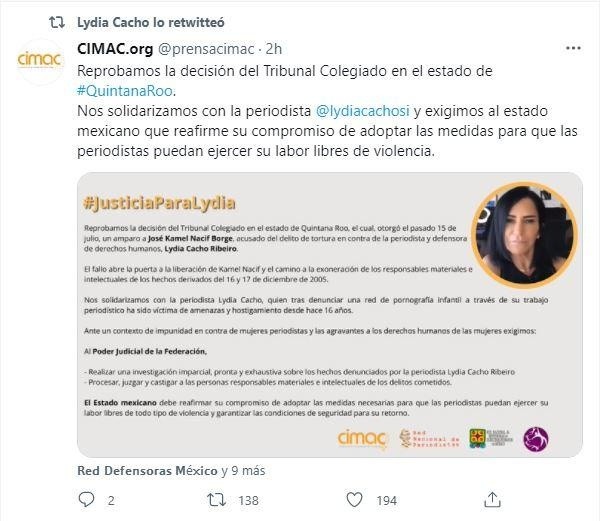Open the #JusticiaParaLydia statement image
The image size is (604, 521).
pos(330,315)
